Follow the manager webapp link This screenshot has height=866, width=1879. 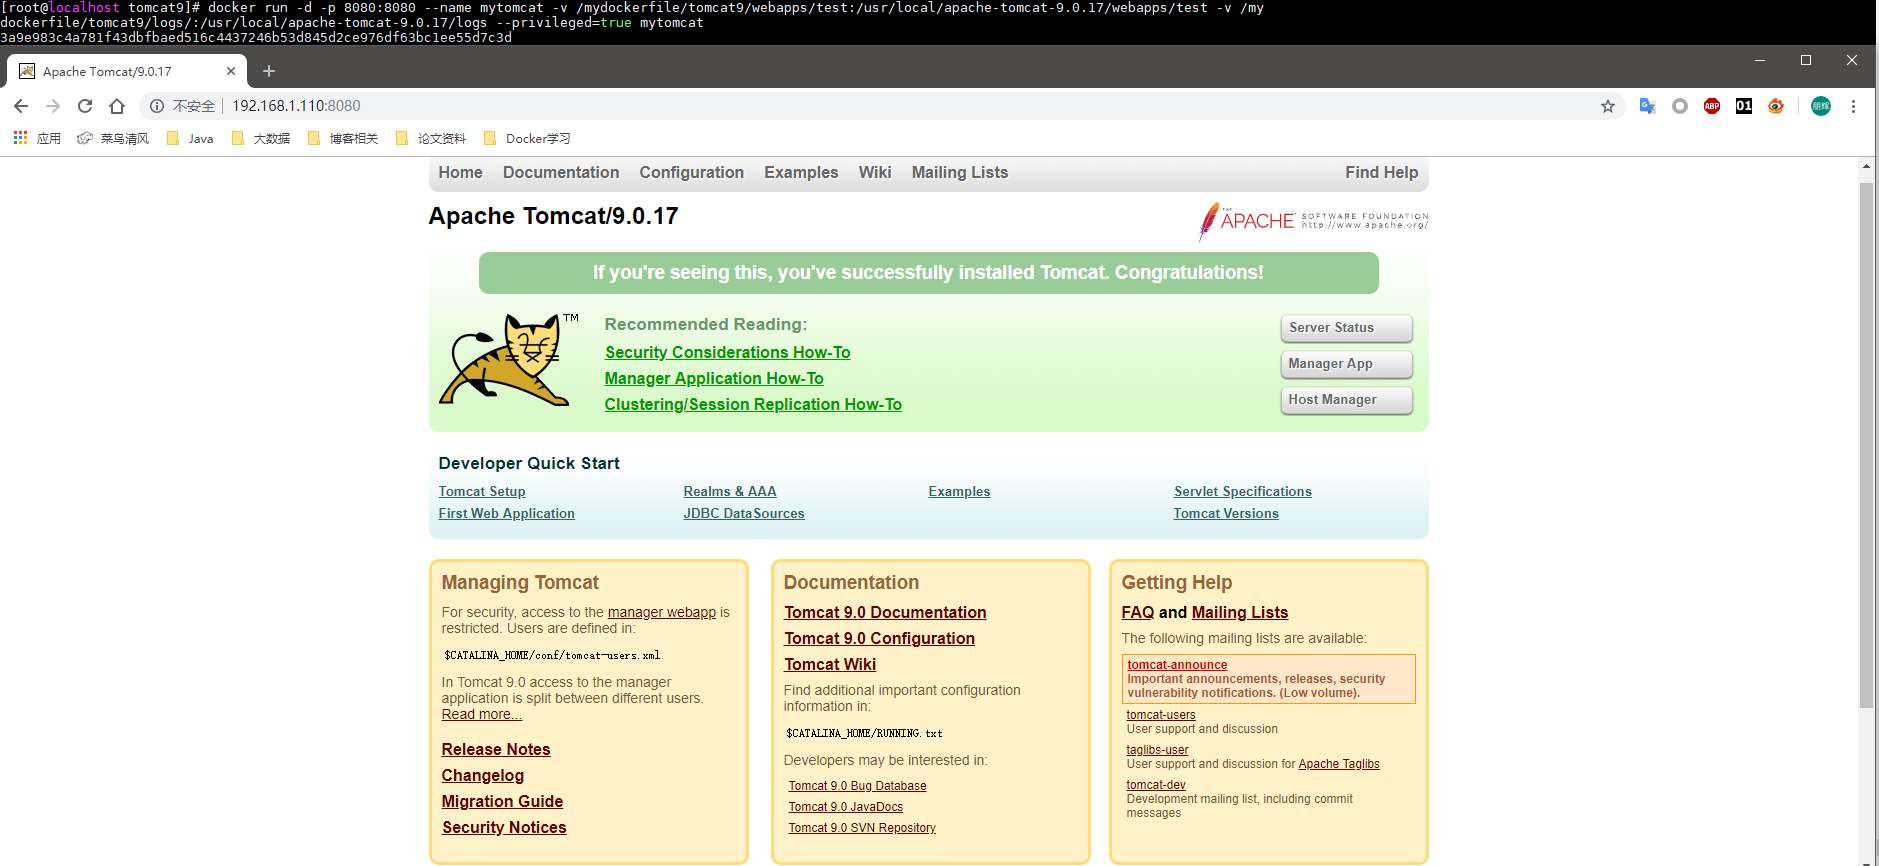click(661, 612)
